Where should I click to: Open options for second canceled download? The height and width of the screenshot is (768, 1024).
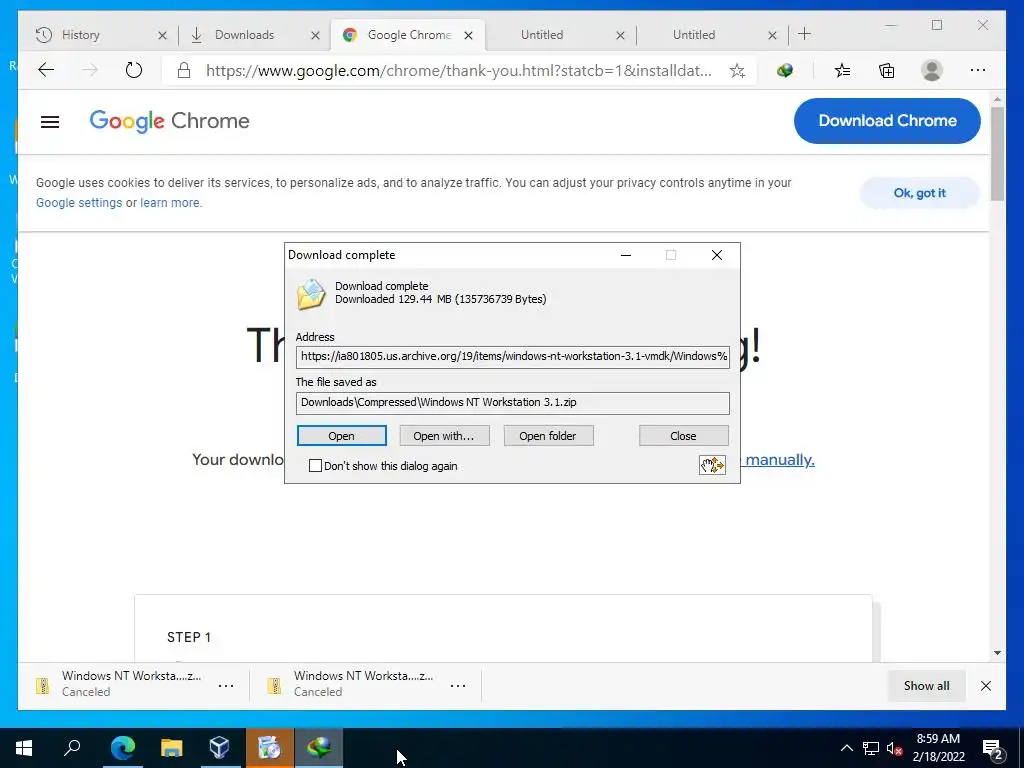click(x=458, y=686)
